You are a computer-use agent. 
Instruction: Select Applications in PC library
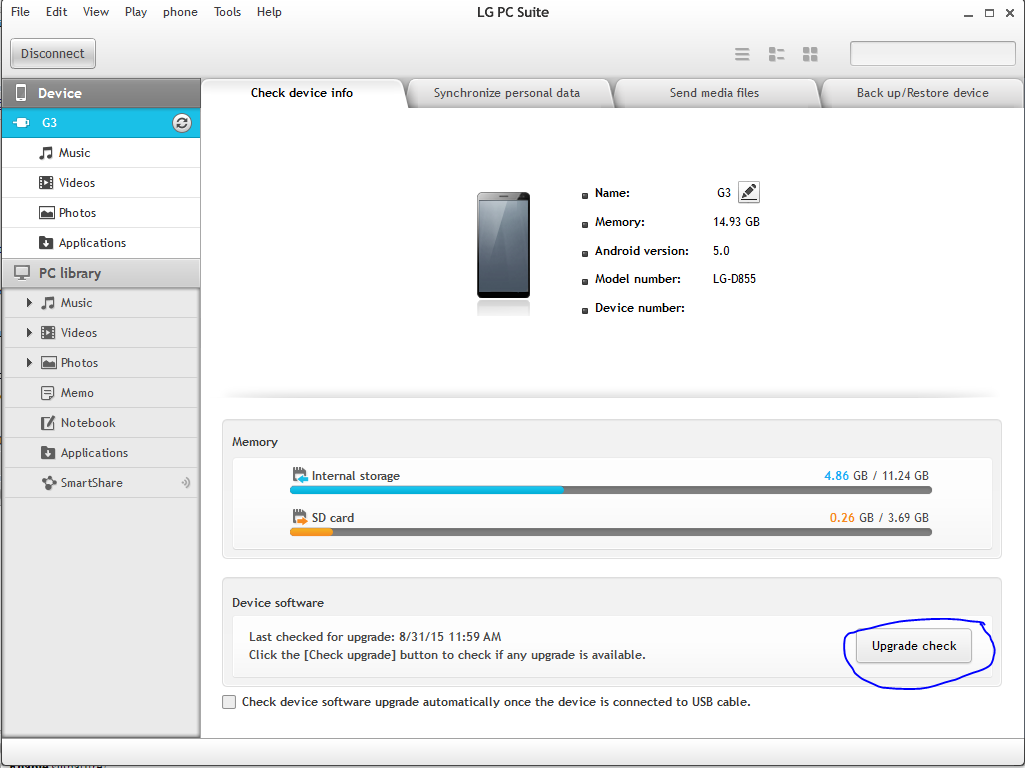101,453
